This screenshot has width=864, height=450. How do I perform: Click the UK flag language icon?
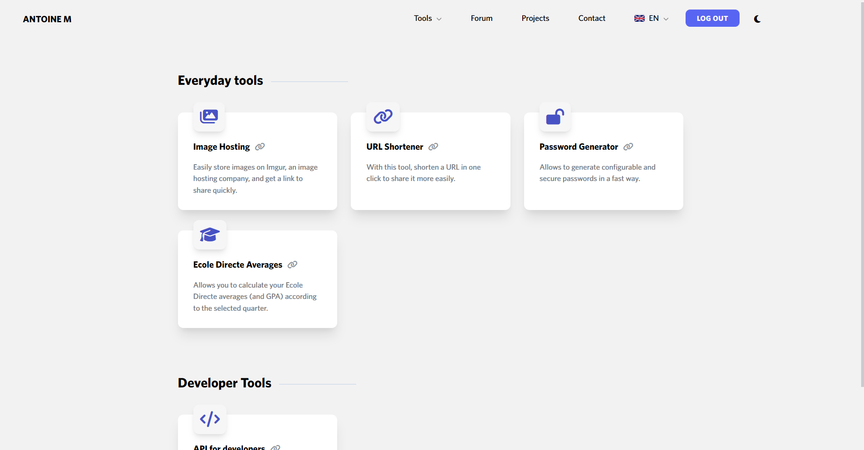point(639,18)
